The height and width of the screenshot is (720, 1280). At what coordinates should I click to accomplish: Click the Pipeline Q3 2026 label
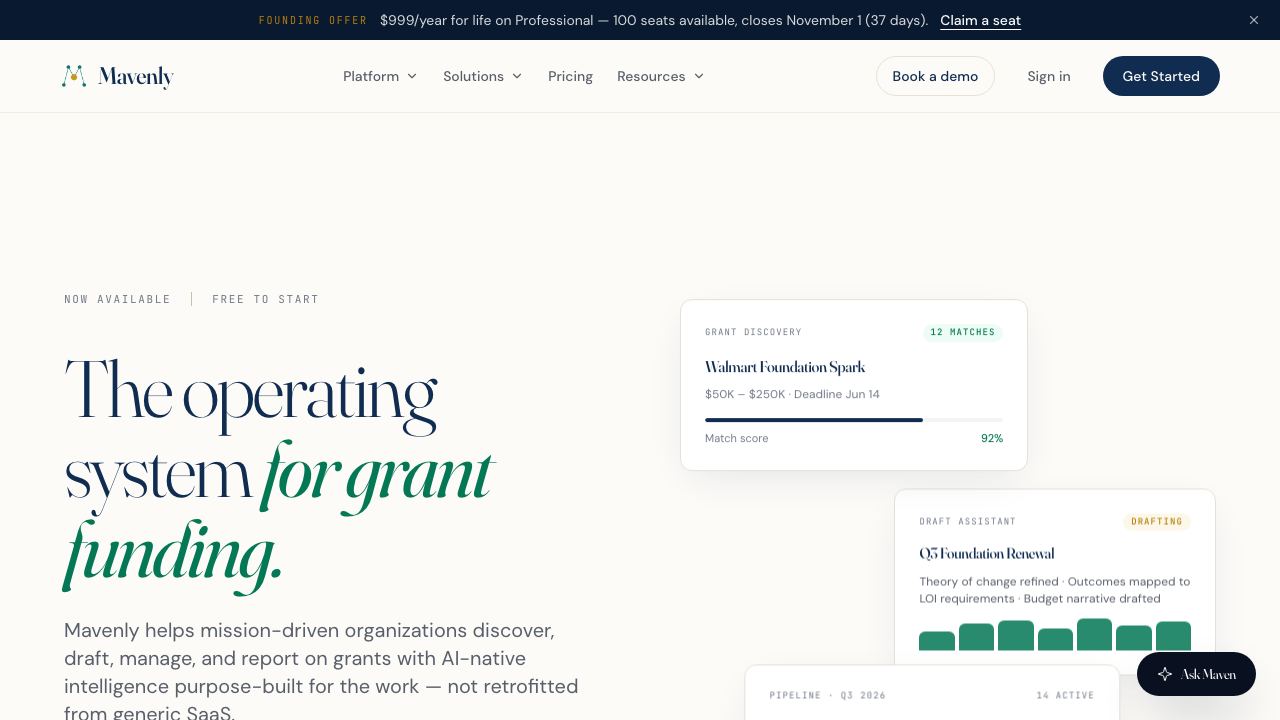tap(828, 695)
